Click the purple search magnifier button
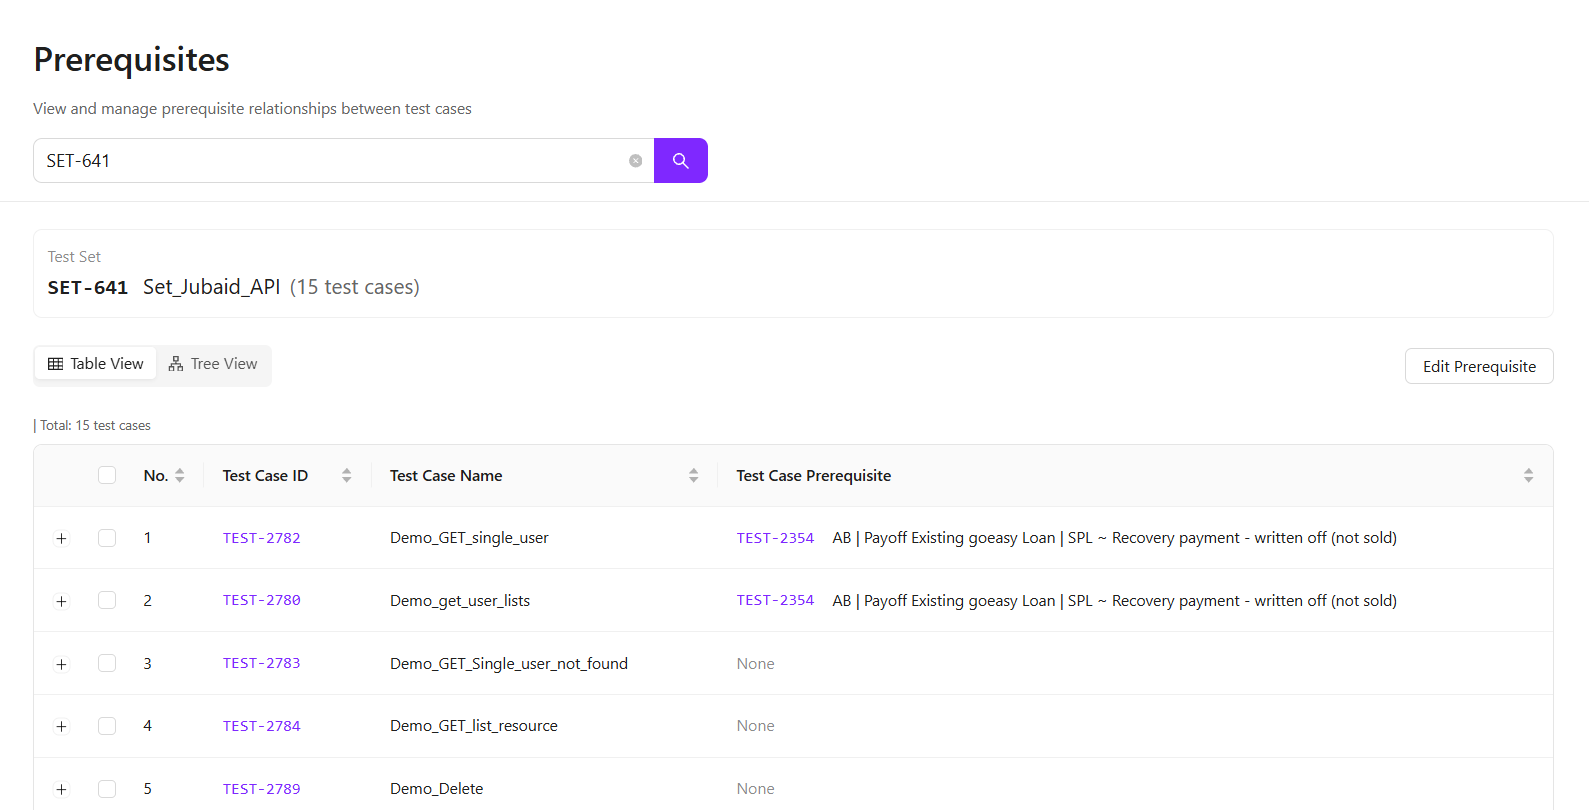The width and height of the screenshot is (1589, 810). 680,161
